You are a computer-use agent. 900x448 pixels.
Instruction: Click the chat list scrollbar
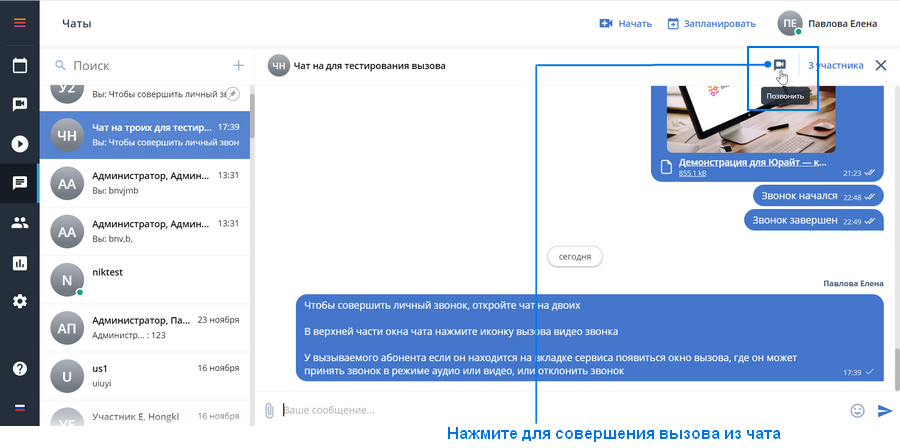[253, 115]
